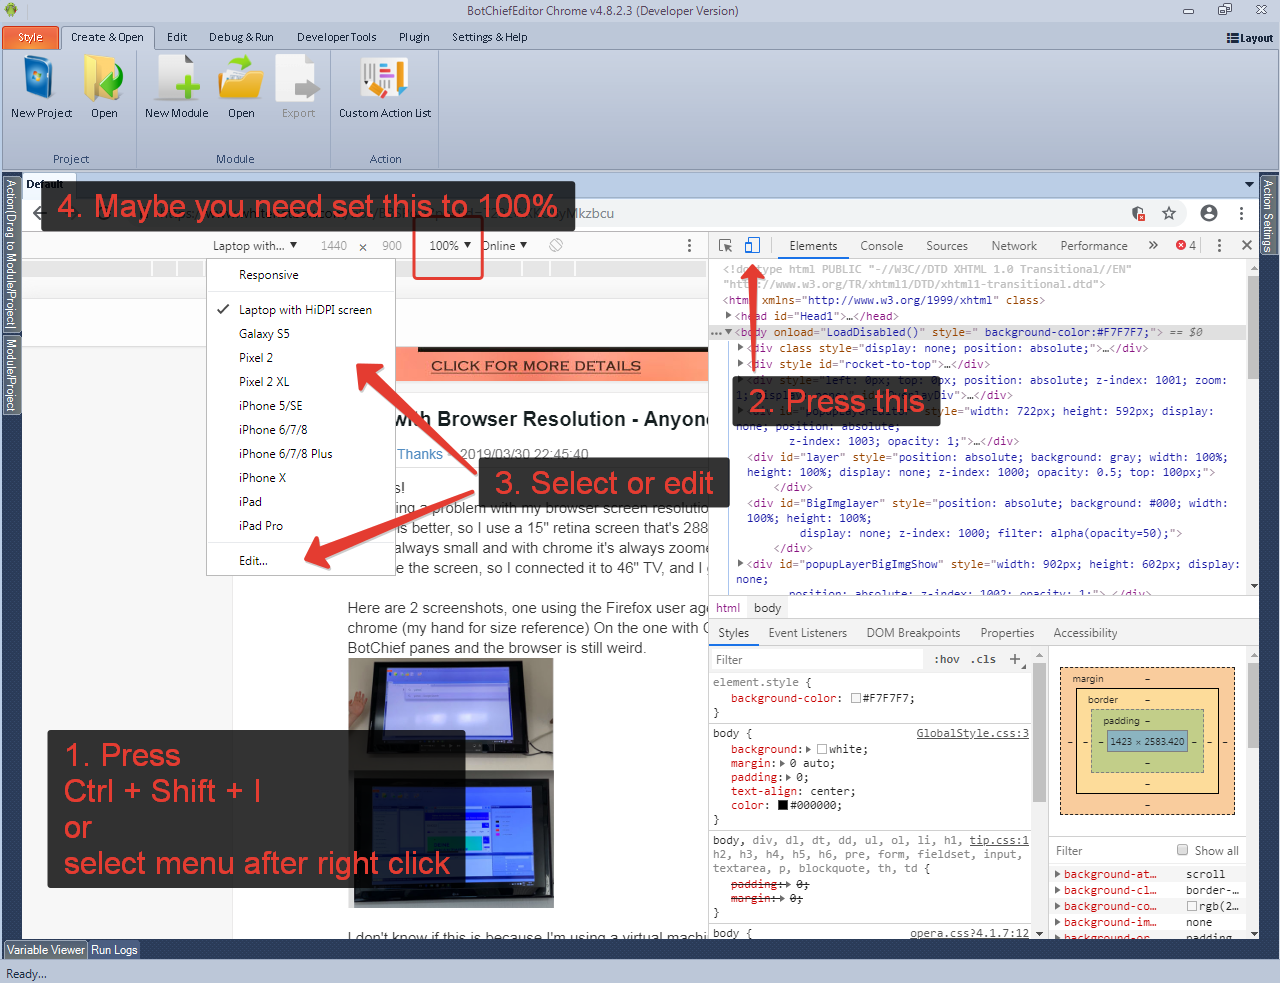This screenshot has height=983, width=1280.
Task: Click the user profile avatar icon
Action: [x=1208, y=213]
